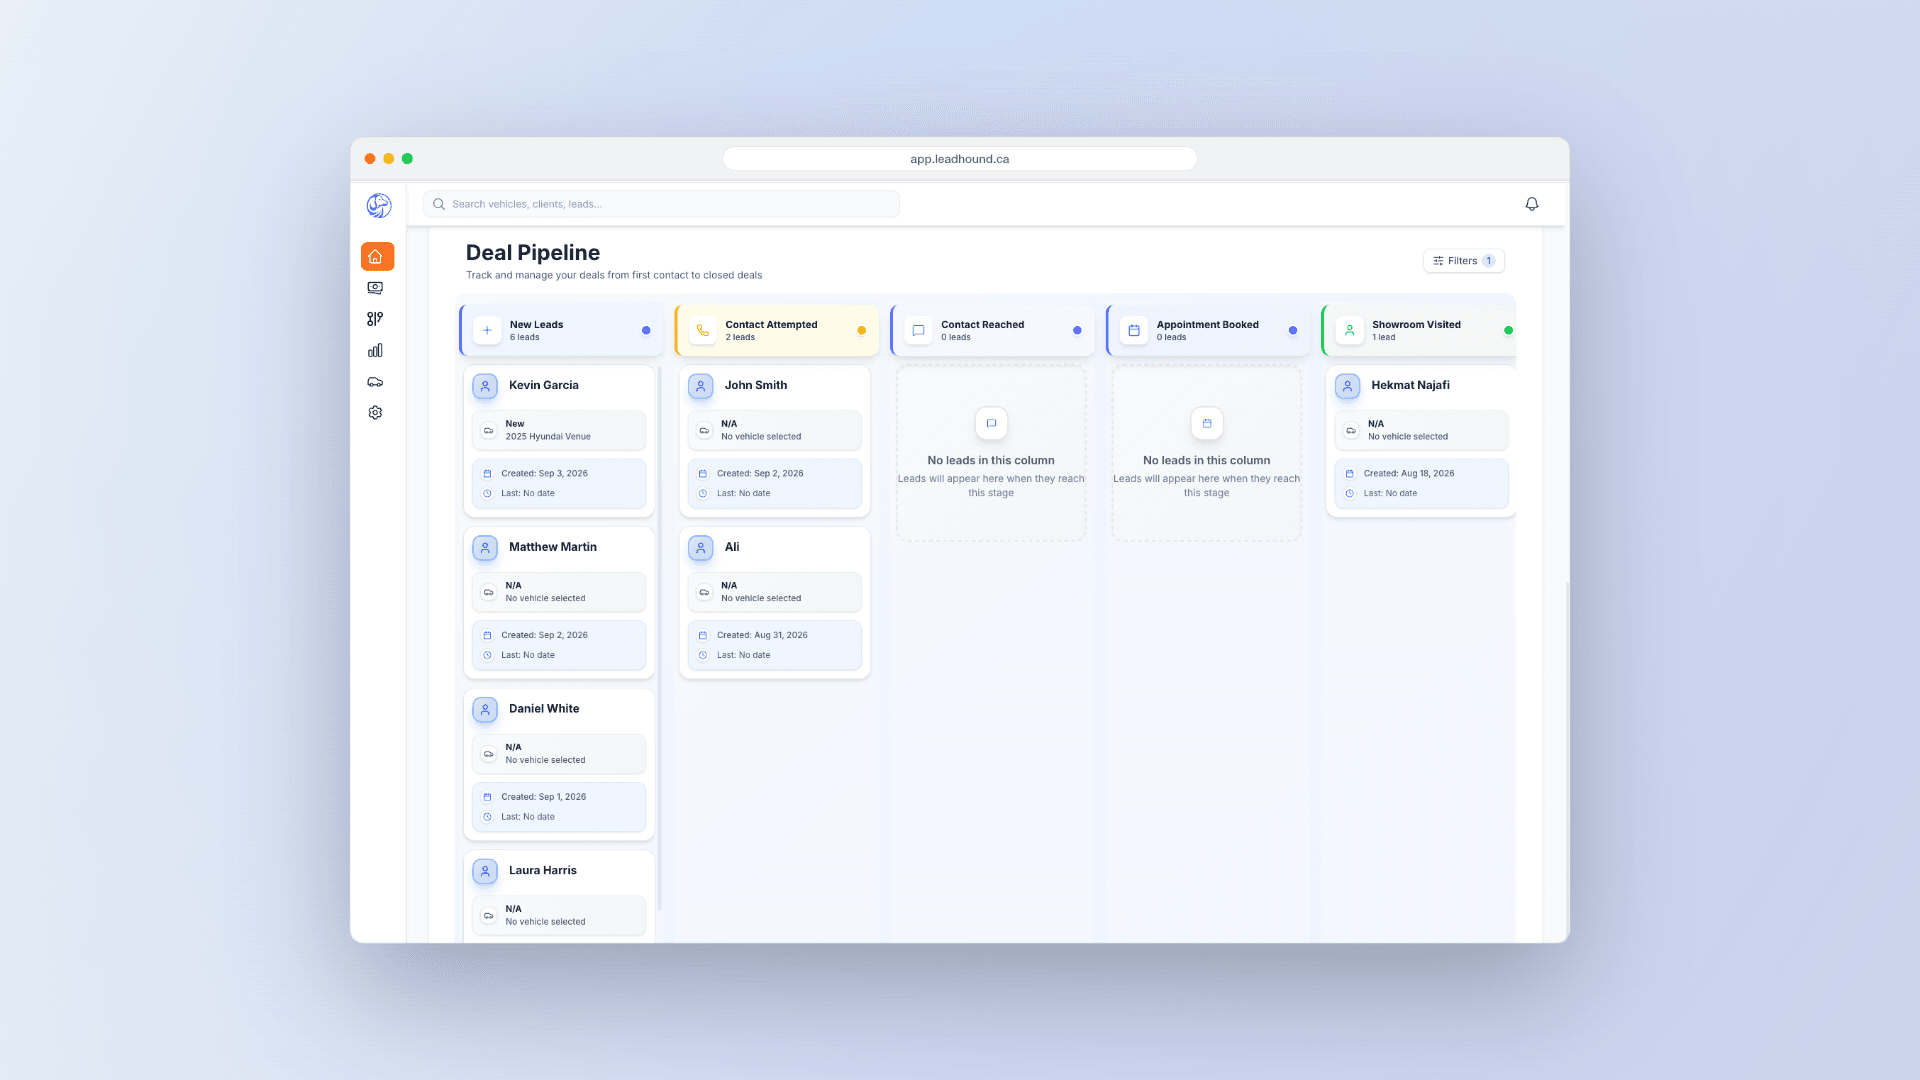Open the vehicles car icon in sidebar

pos(375,382)
